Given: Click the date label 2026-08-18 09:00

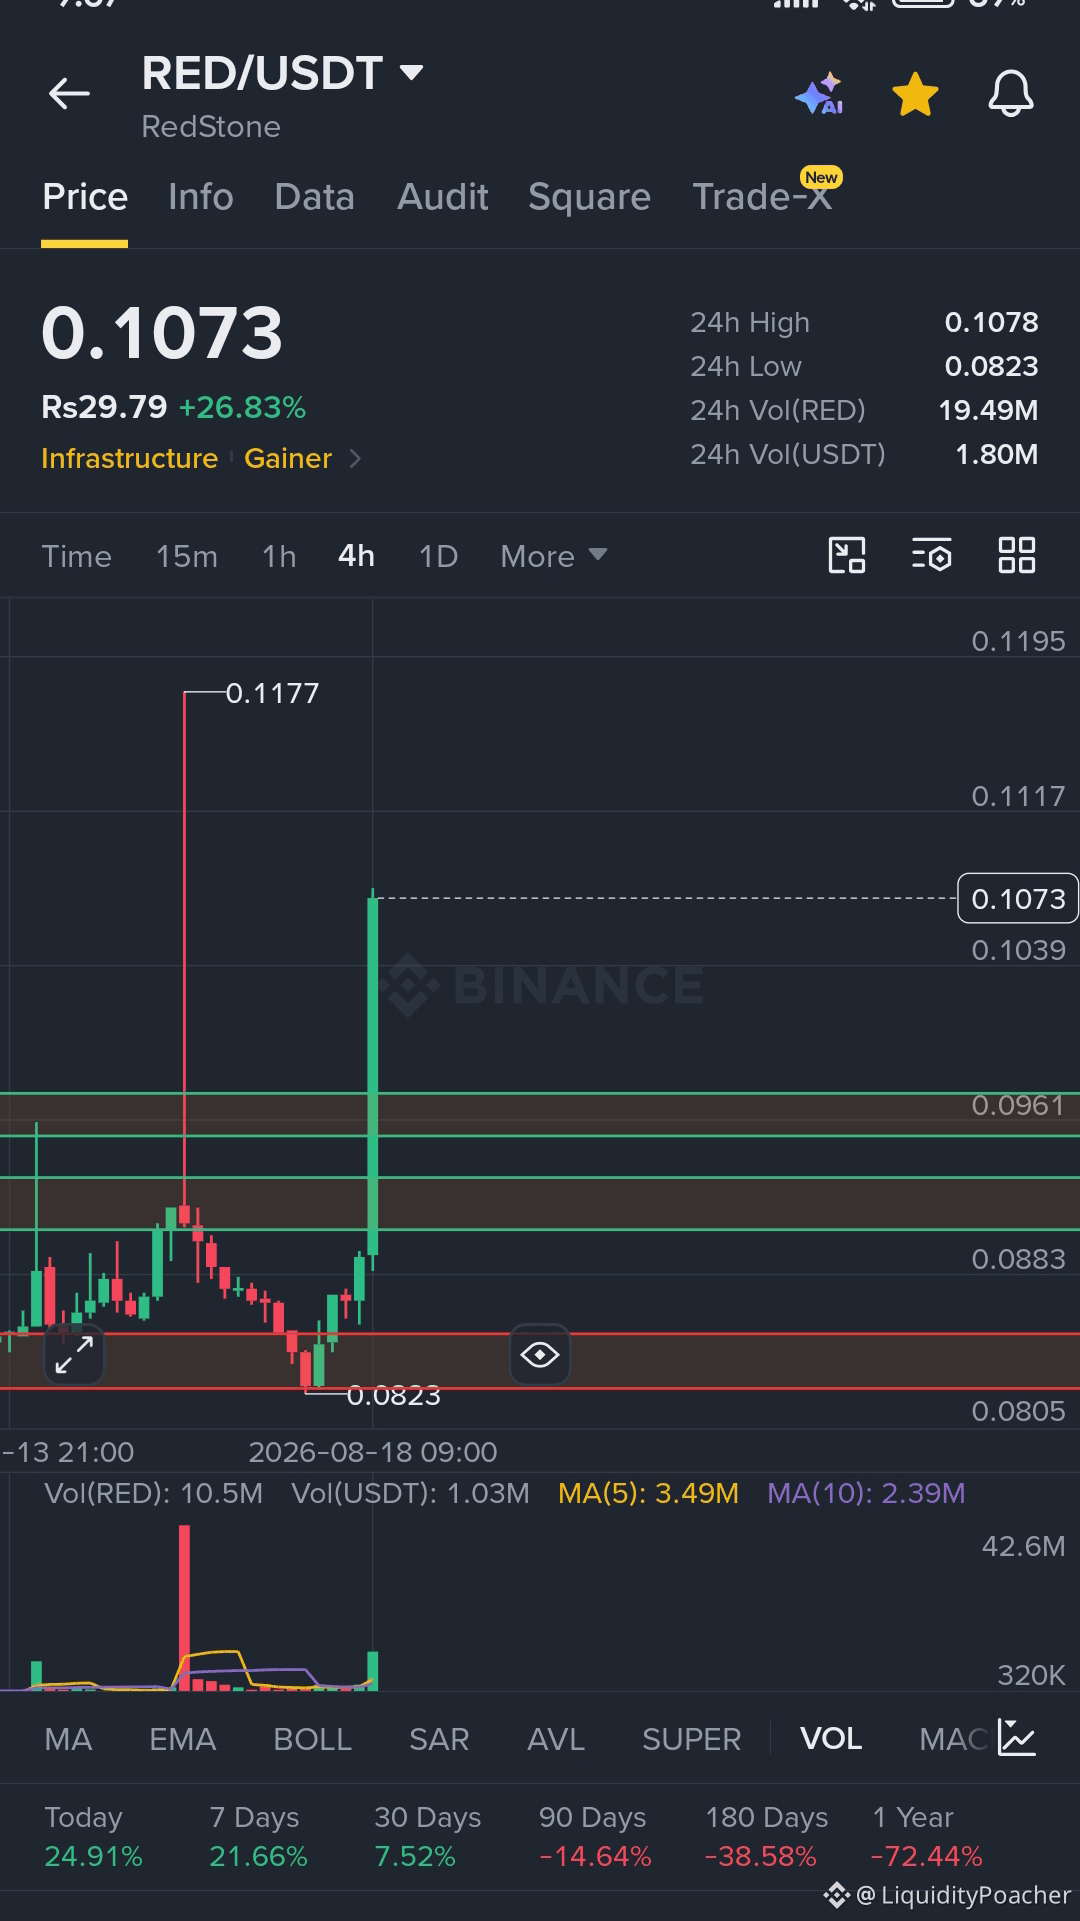Looking at the screenshot, I should pyautogui.click(x=373, y=1452).
